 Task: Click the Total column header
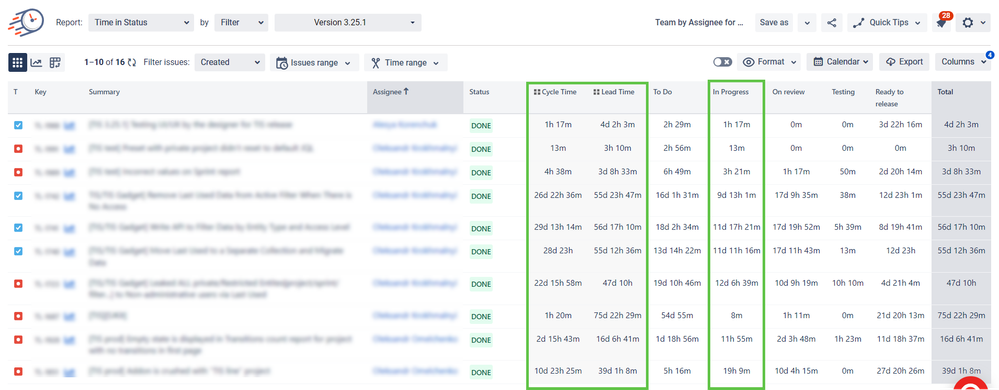(945, 92)
